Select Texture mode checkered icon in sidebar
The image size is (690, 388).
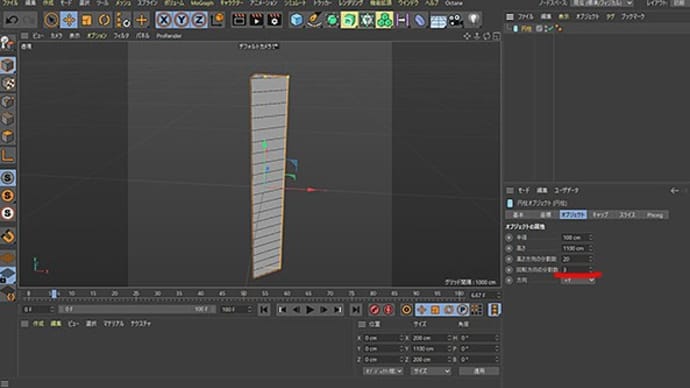(8, 84)
